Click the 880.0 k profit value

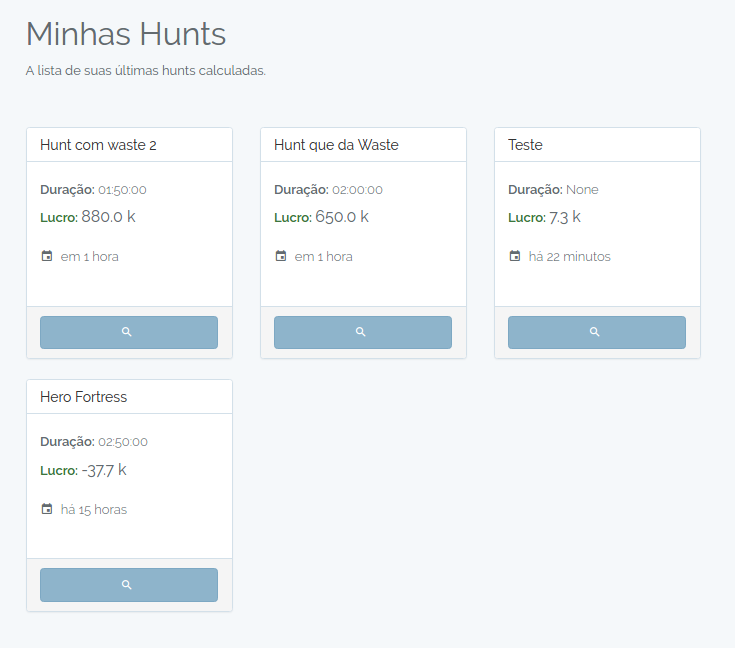click(x=108, y=217)
